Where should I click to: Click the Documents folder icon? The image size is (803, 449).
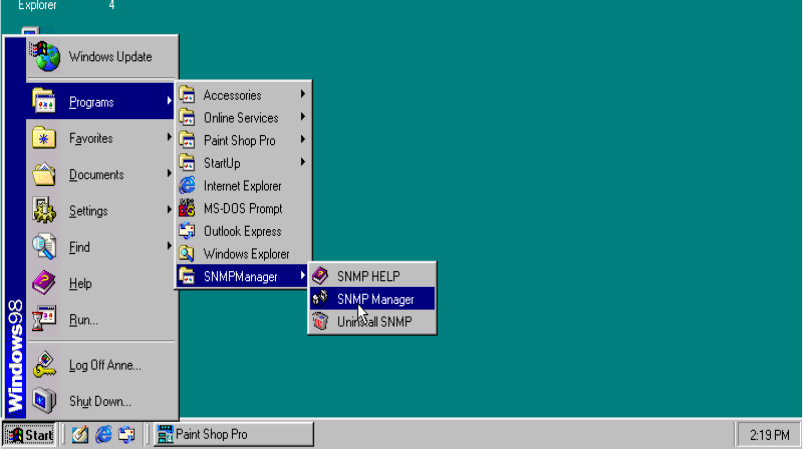[x=44, y=174]
